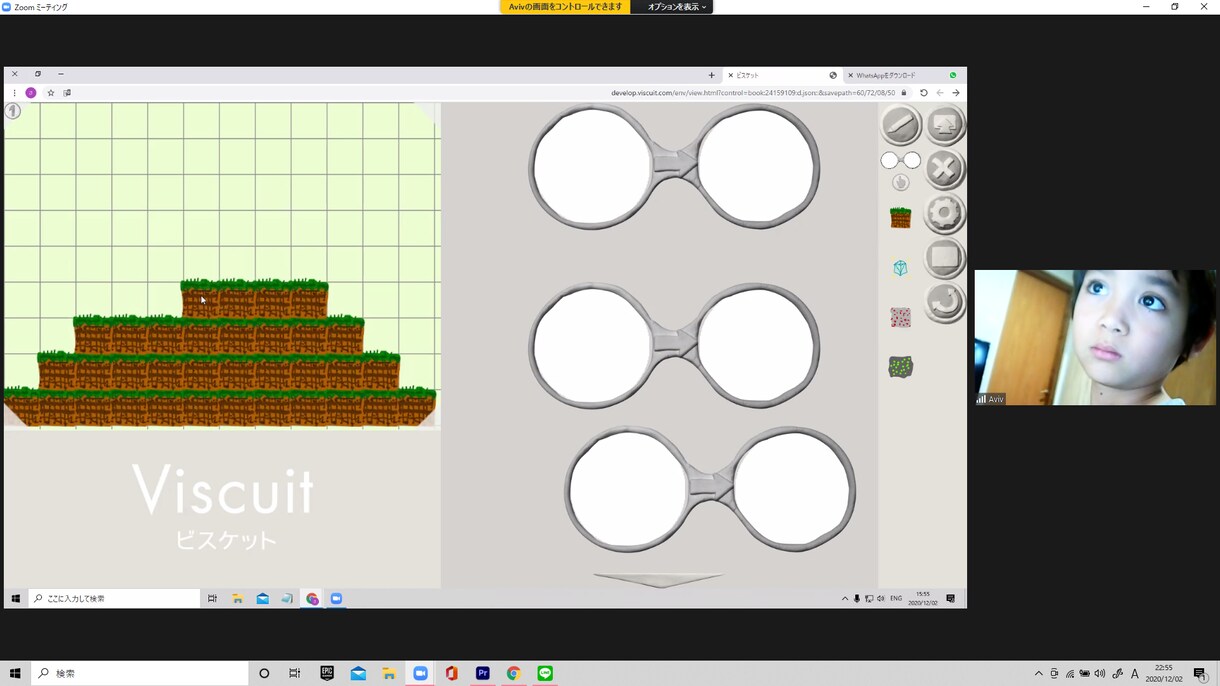Open the remote desktop Start menu
The height and width of the screenshot is (686, 1220).
point(16,598)
